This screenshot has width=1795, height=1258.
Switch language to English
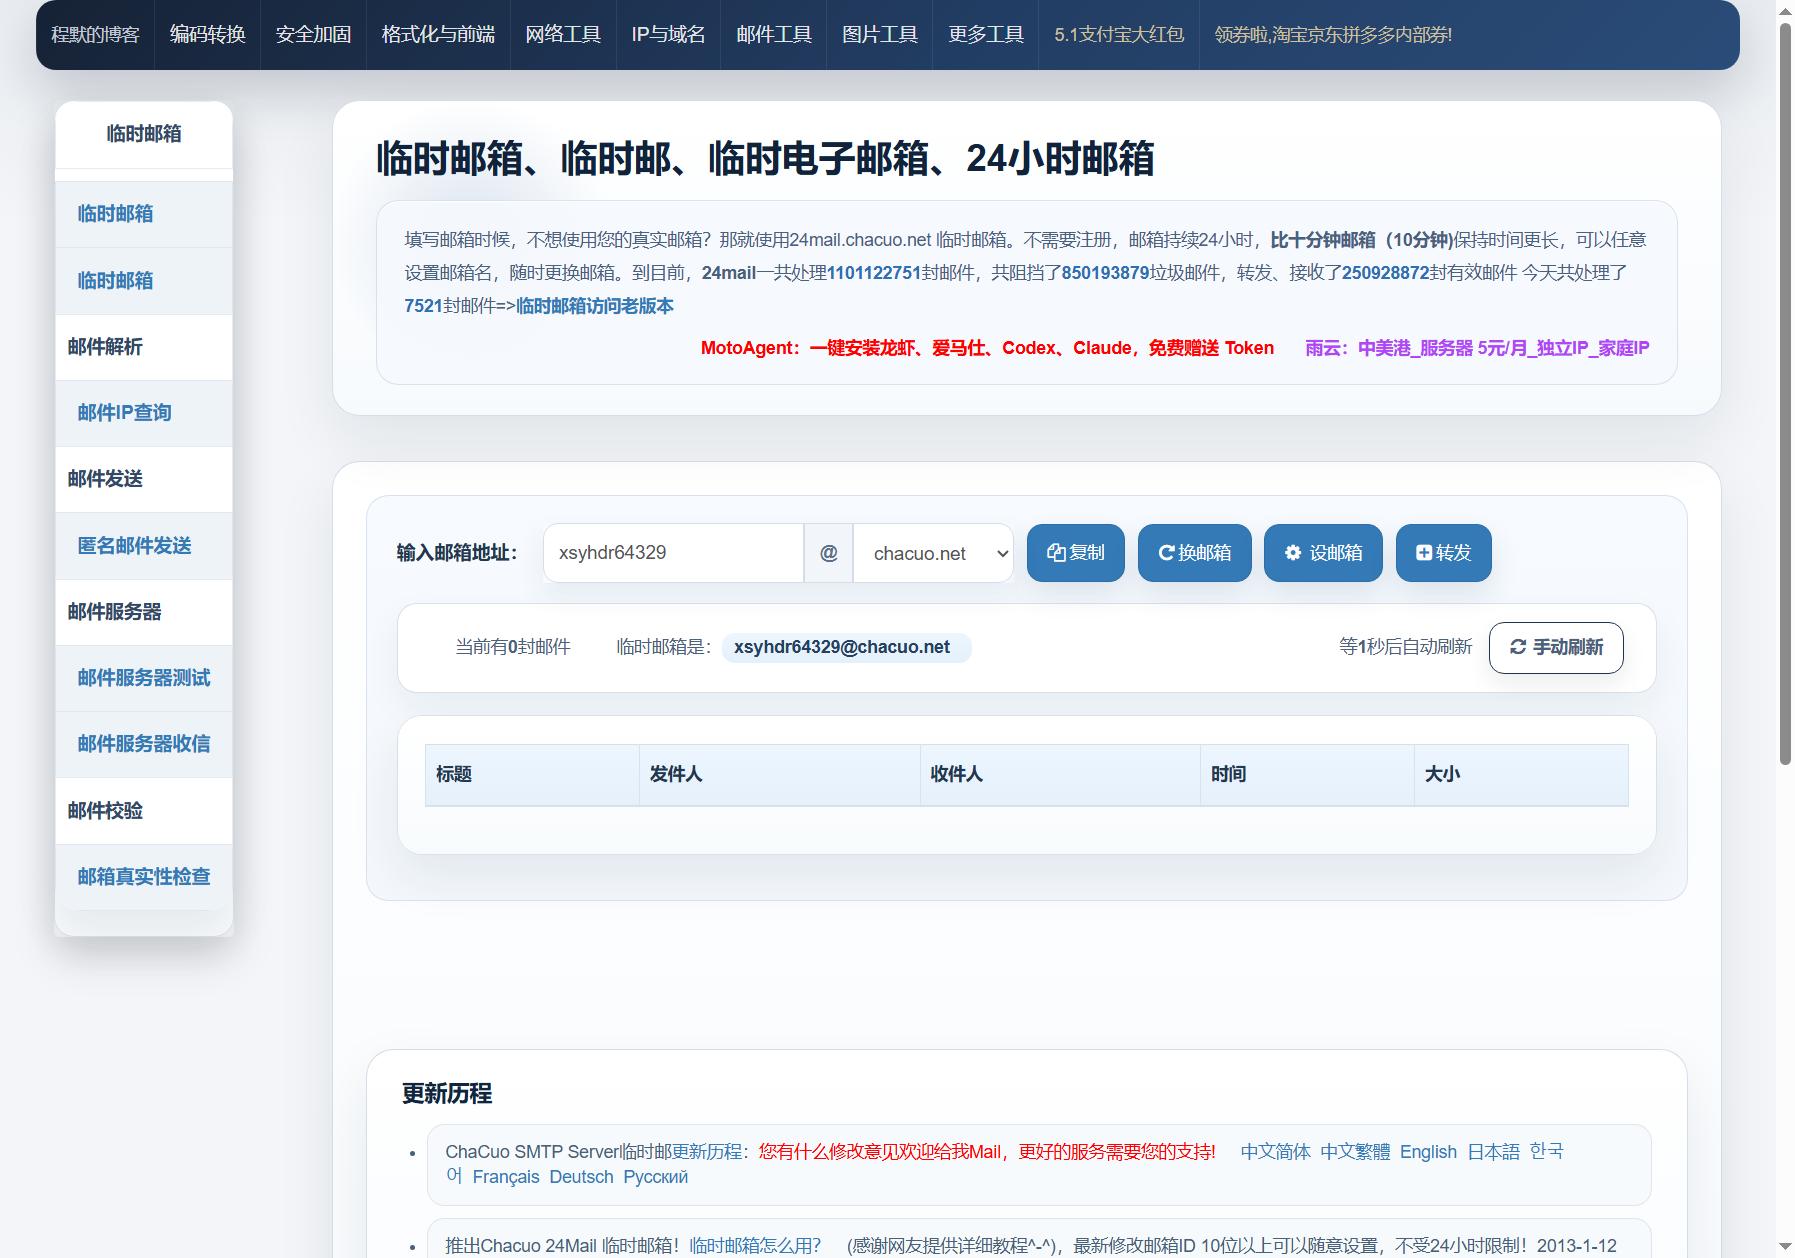pos(1428,1152)
